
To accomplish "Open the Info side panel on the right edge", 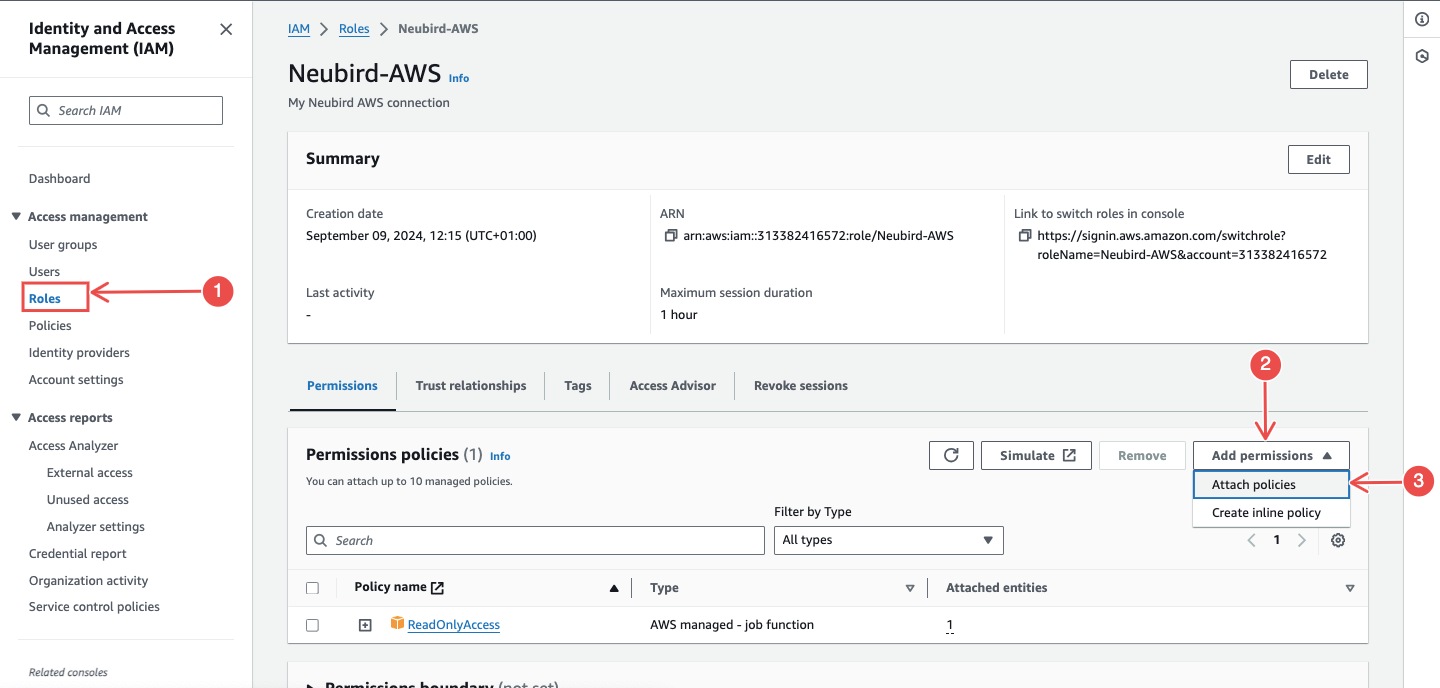I will point(1422,18).
